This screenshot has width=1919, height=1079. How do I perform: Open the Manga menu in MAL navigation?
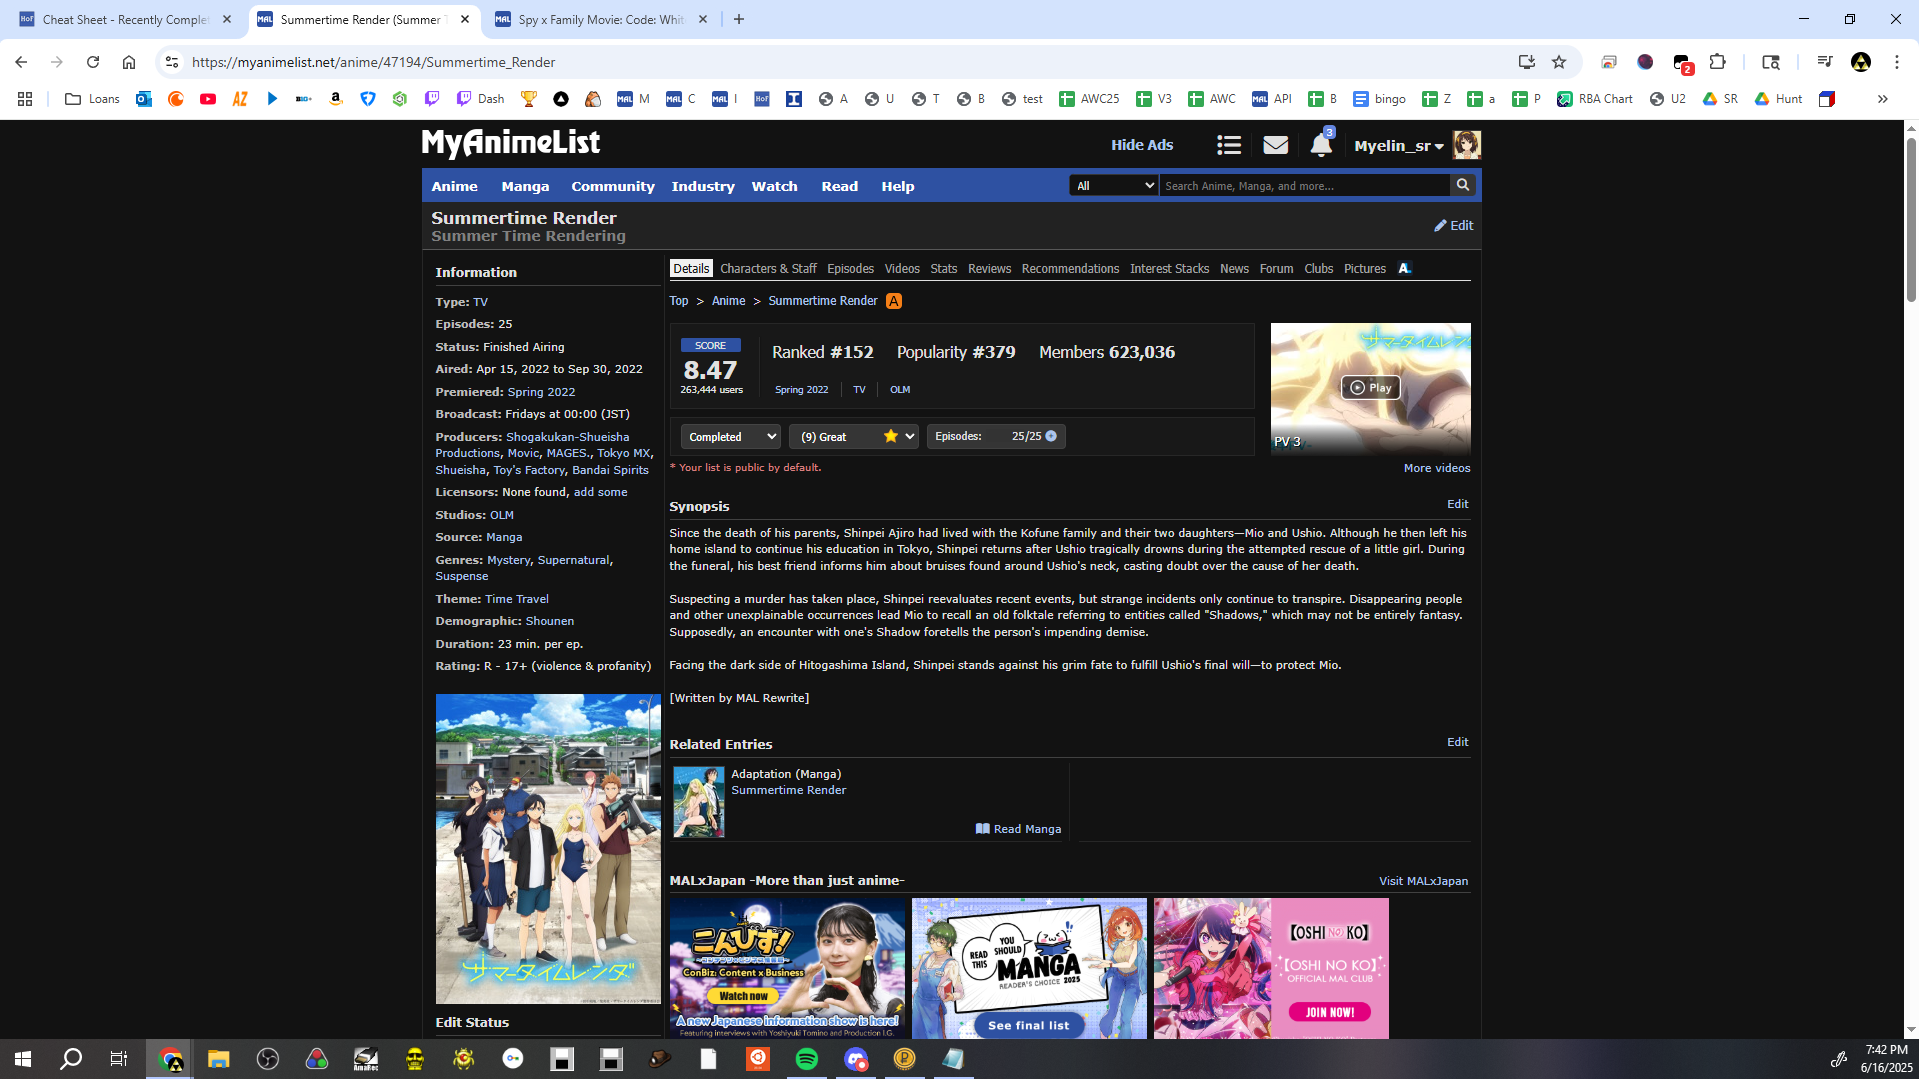[x=525, y=186]
